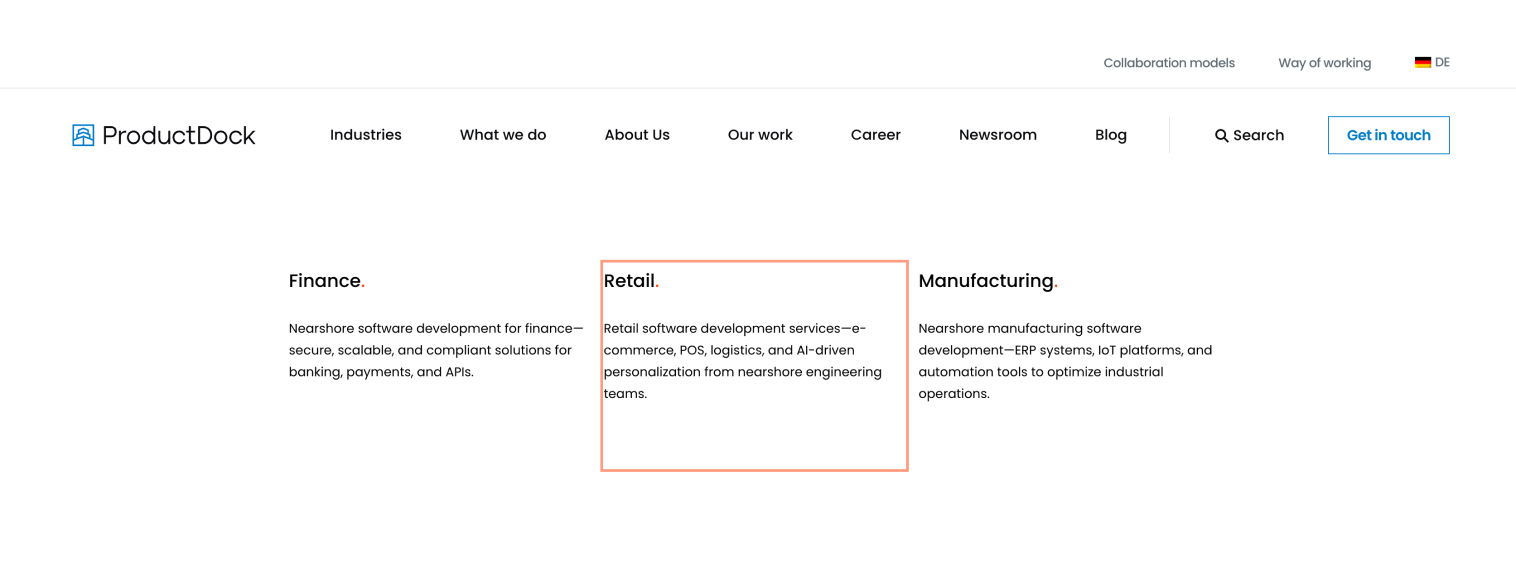This screenshot has width=1516, height=568.
Task: Choose the Manufacturing industry heading
Action: (986, 281)
